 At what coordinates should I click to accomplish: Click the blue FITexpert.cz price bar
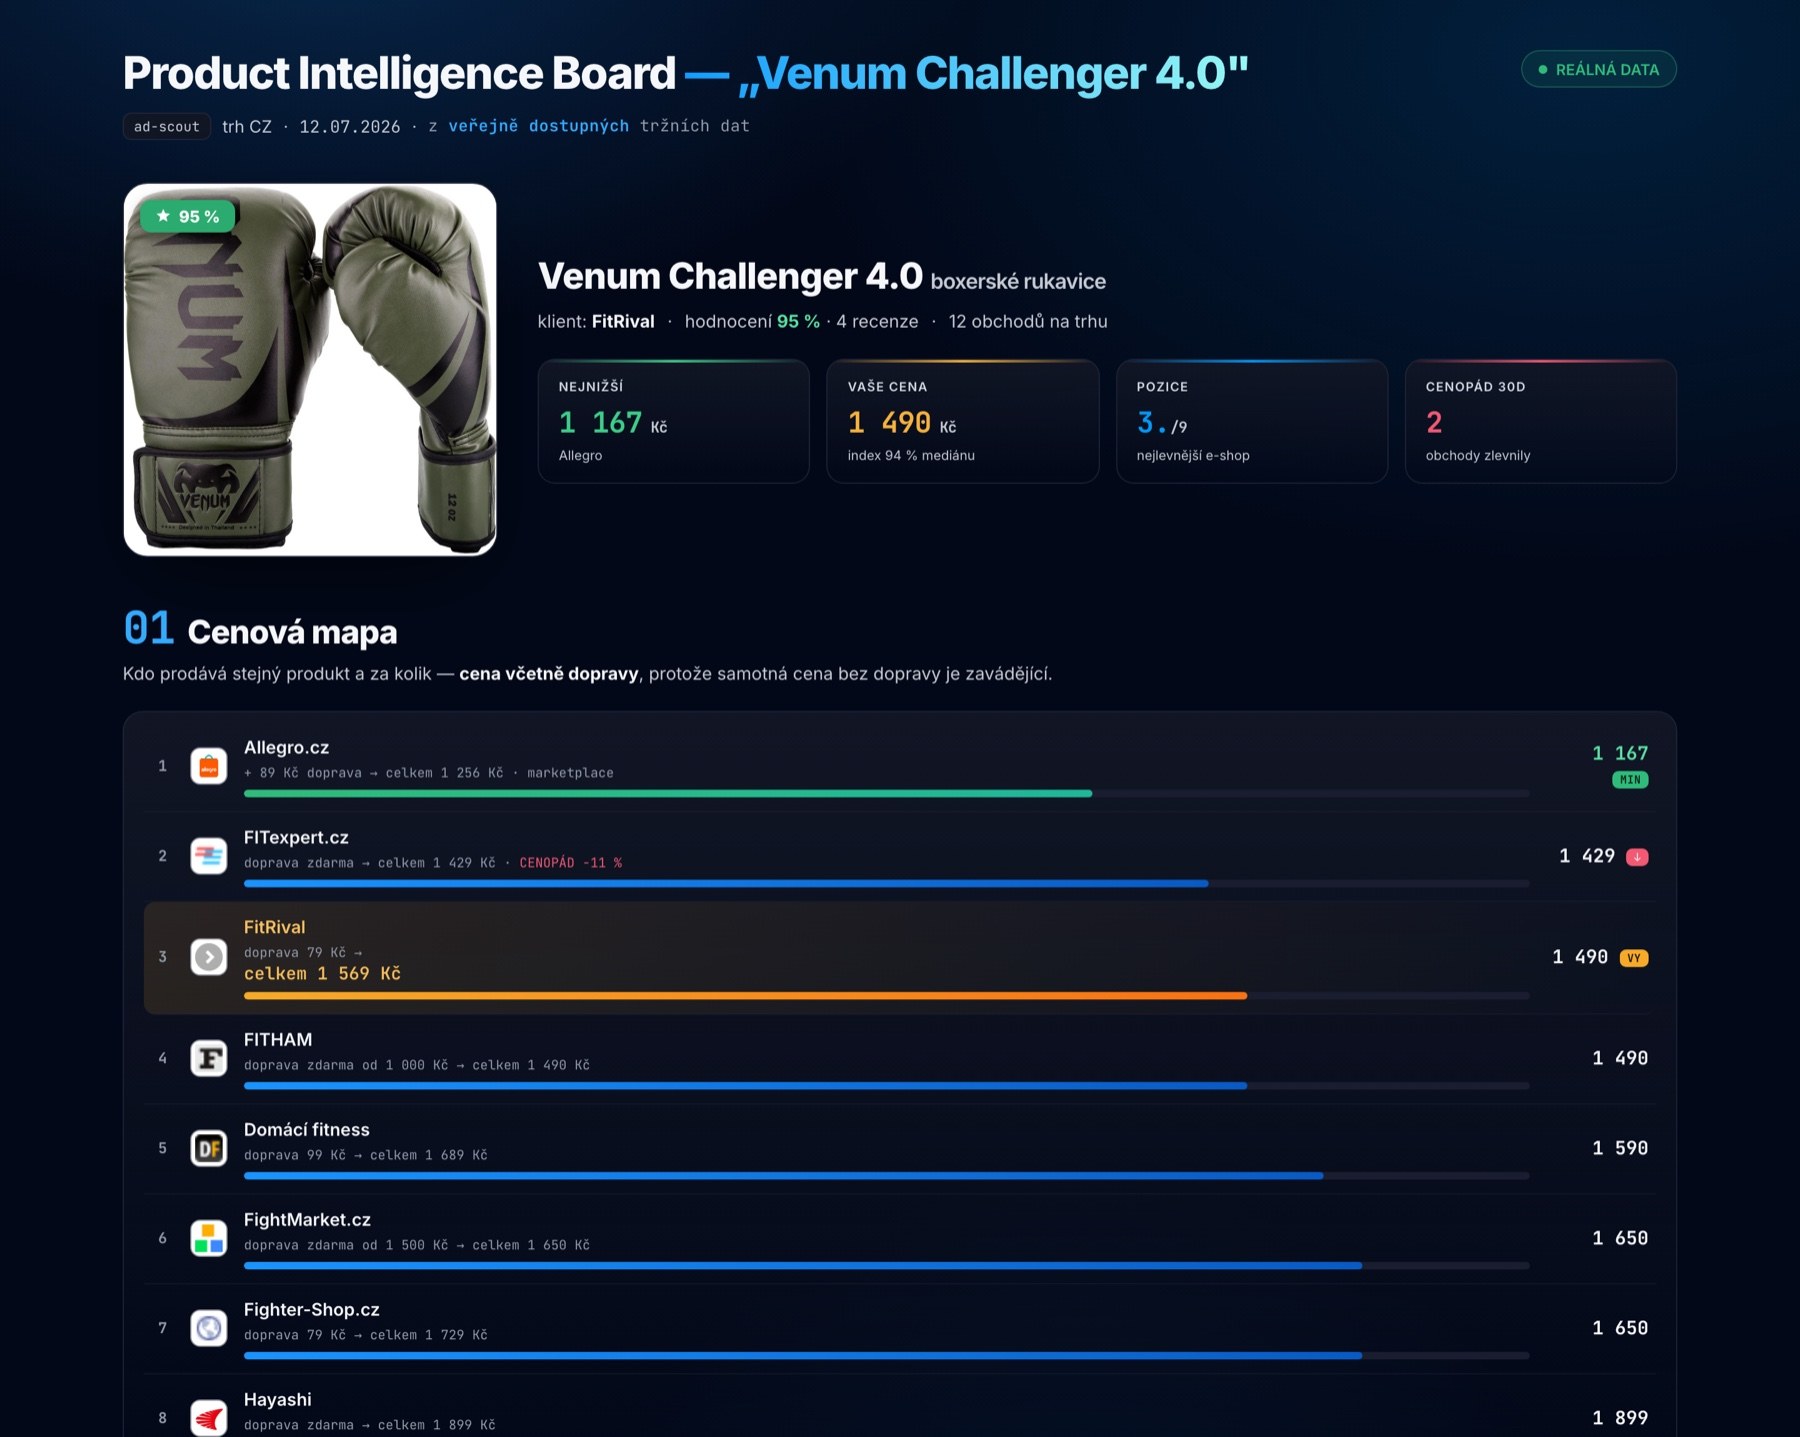726,883
